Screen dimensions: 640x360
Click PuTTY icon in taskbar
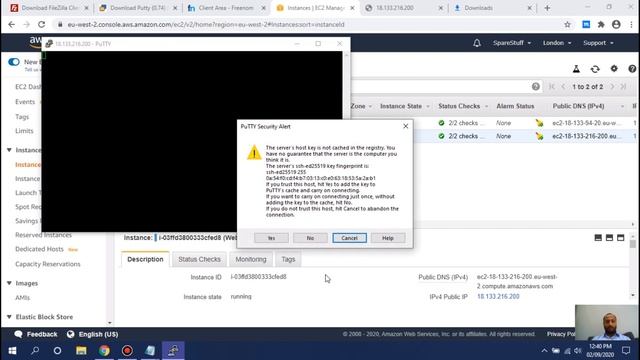173,351
